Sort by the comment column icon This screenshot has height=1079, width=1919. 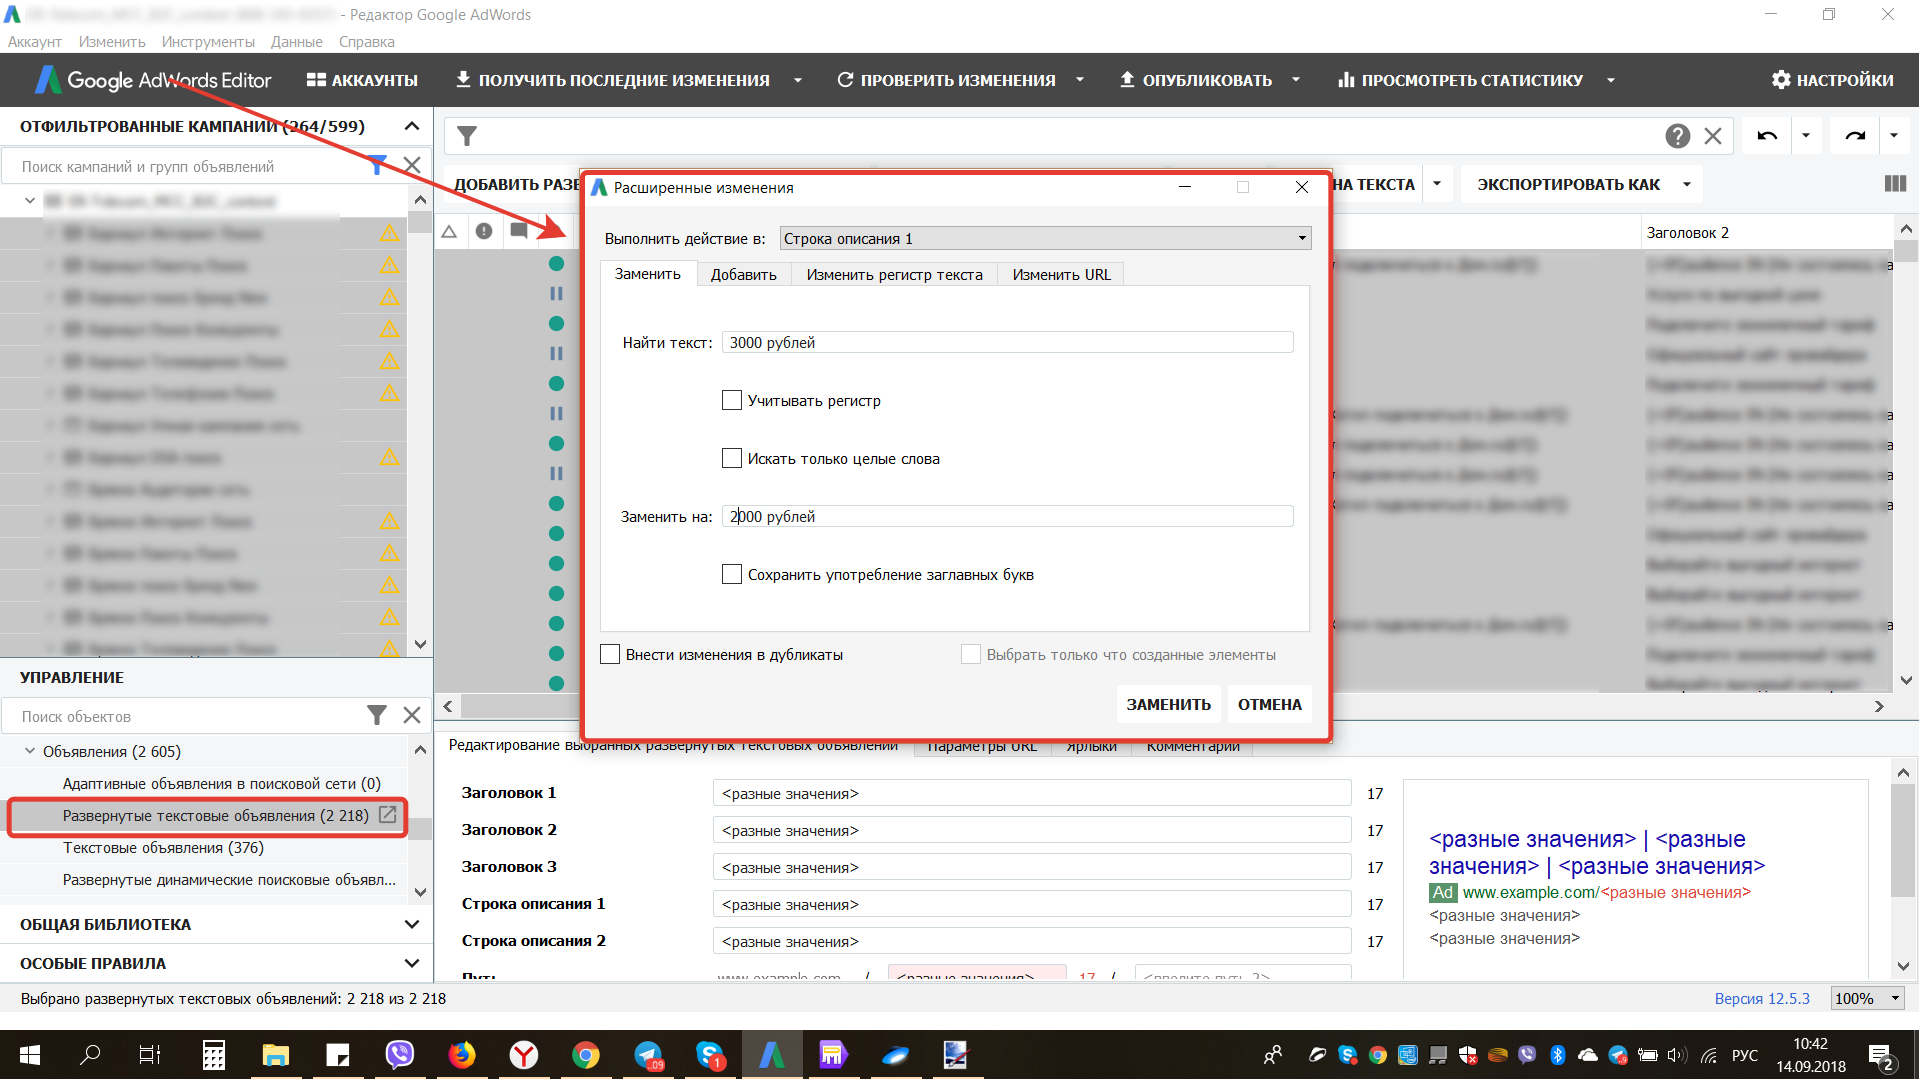coord(518,231)
